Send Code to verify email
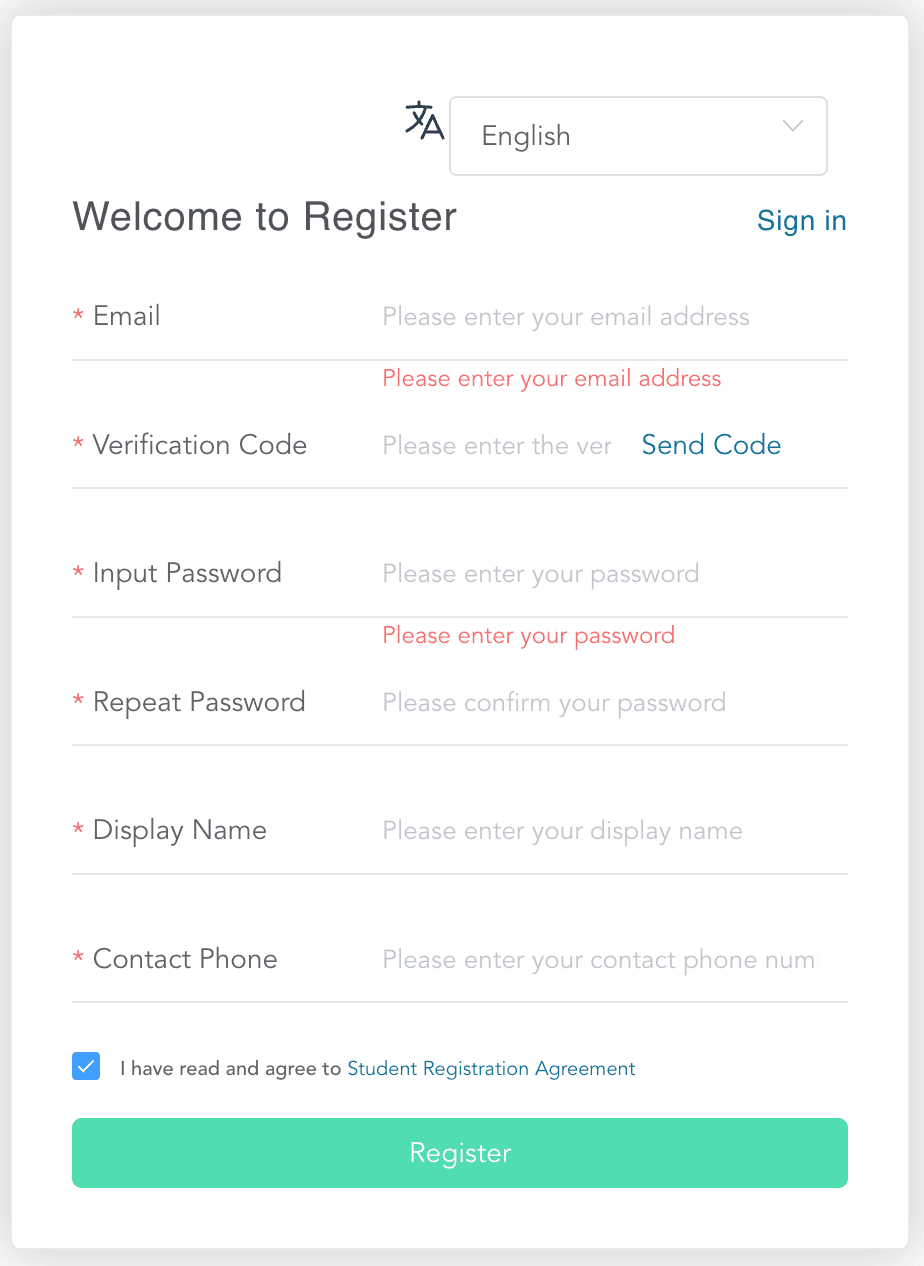Viewport: 924px width, 1266px height. pyautogui.click(x=711, y=445)
